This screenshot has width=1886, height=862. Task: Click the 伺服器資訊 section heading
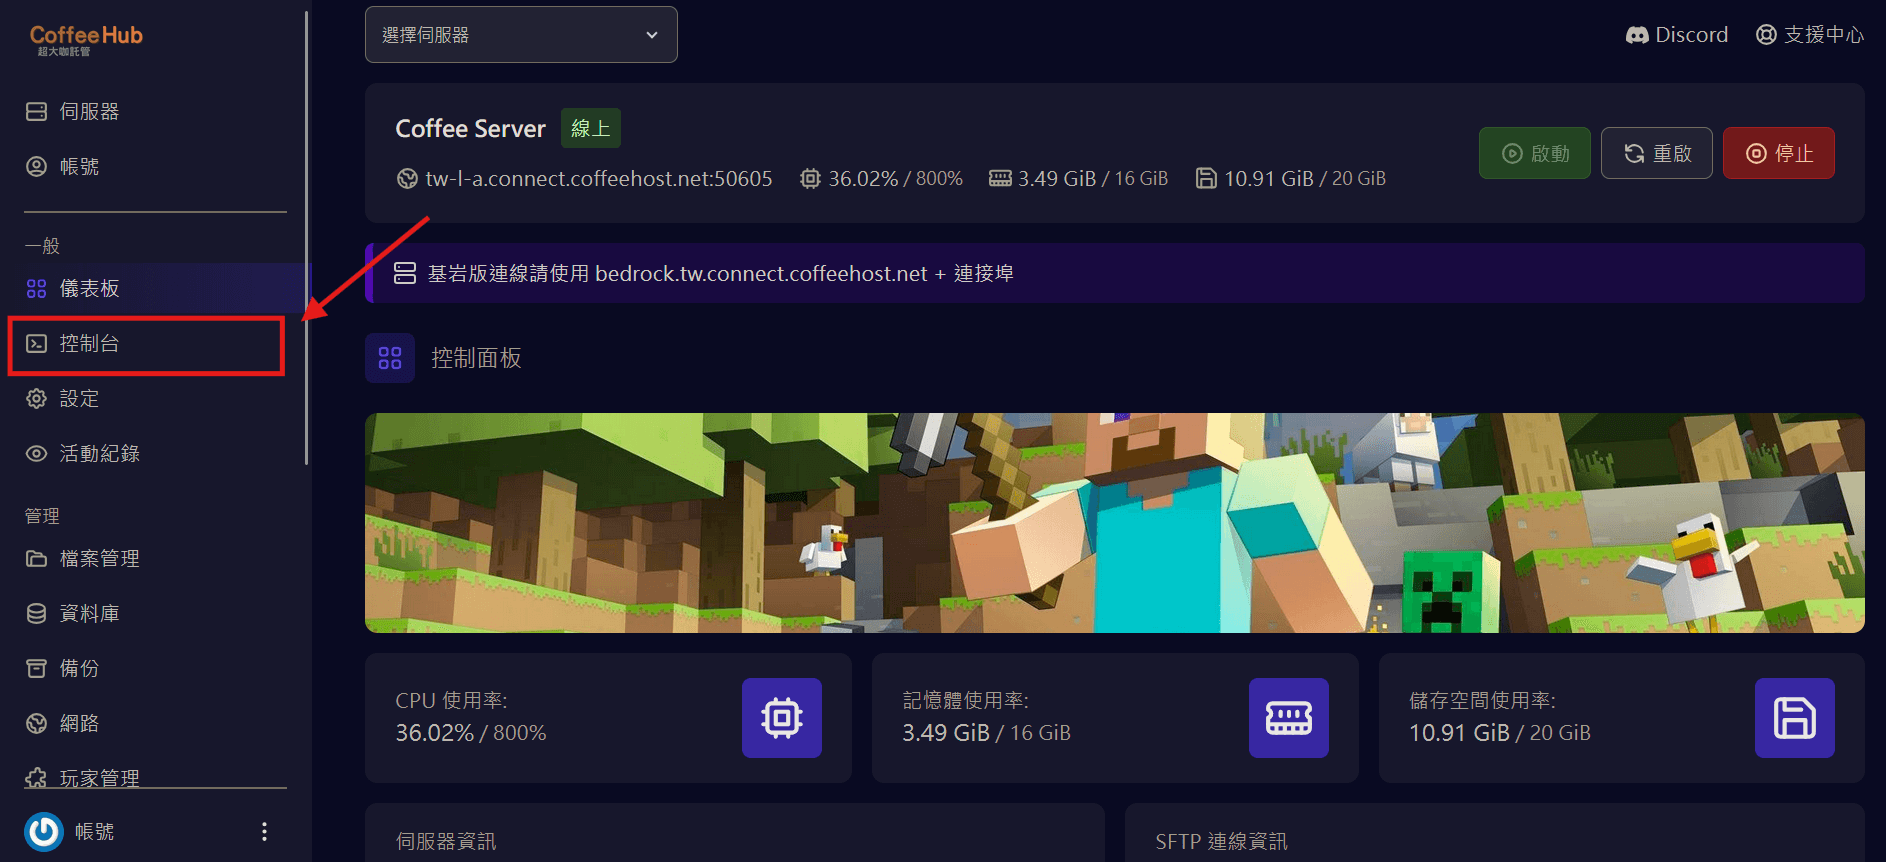pos(446,842)
